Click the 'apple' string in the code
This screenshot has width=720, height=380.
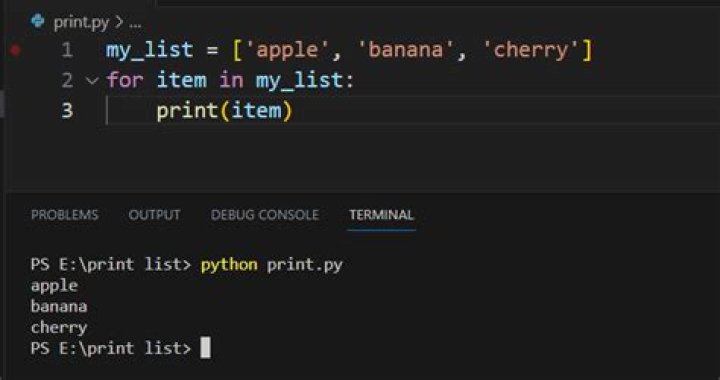tap(287, 50)
